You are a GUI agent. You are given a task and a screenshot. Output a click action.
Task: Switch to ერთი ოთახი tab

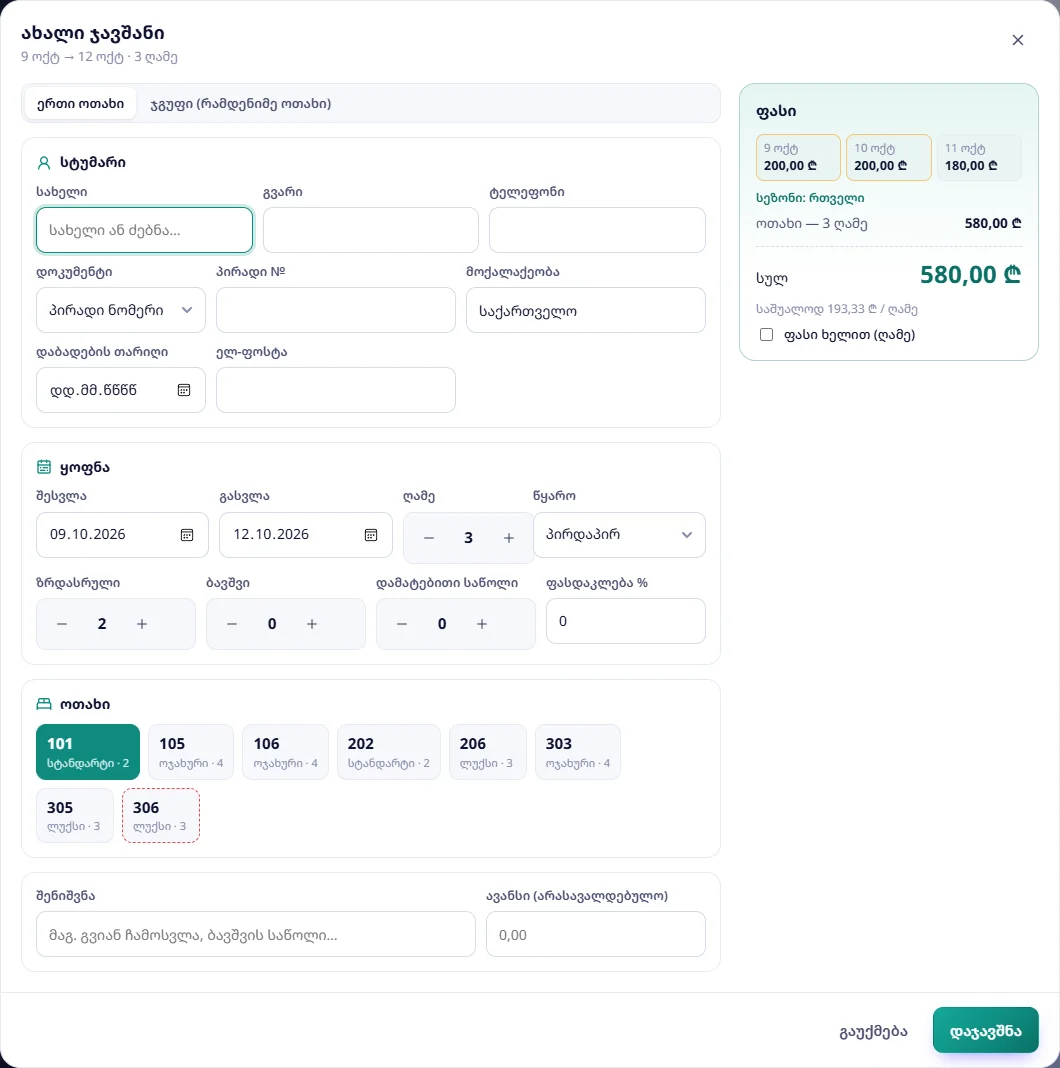tap(80, 104)
